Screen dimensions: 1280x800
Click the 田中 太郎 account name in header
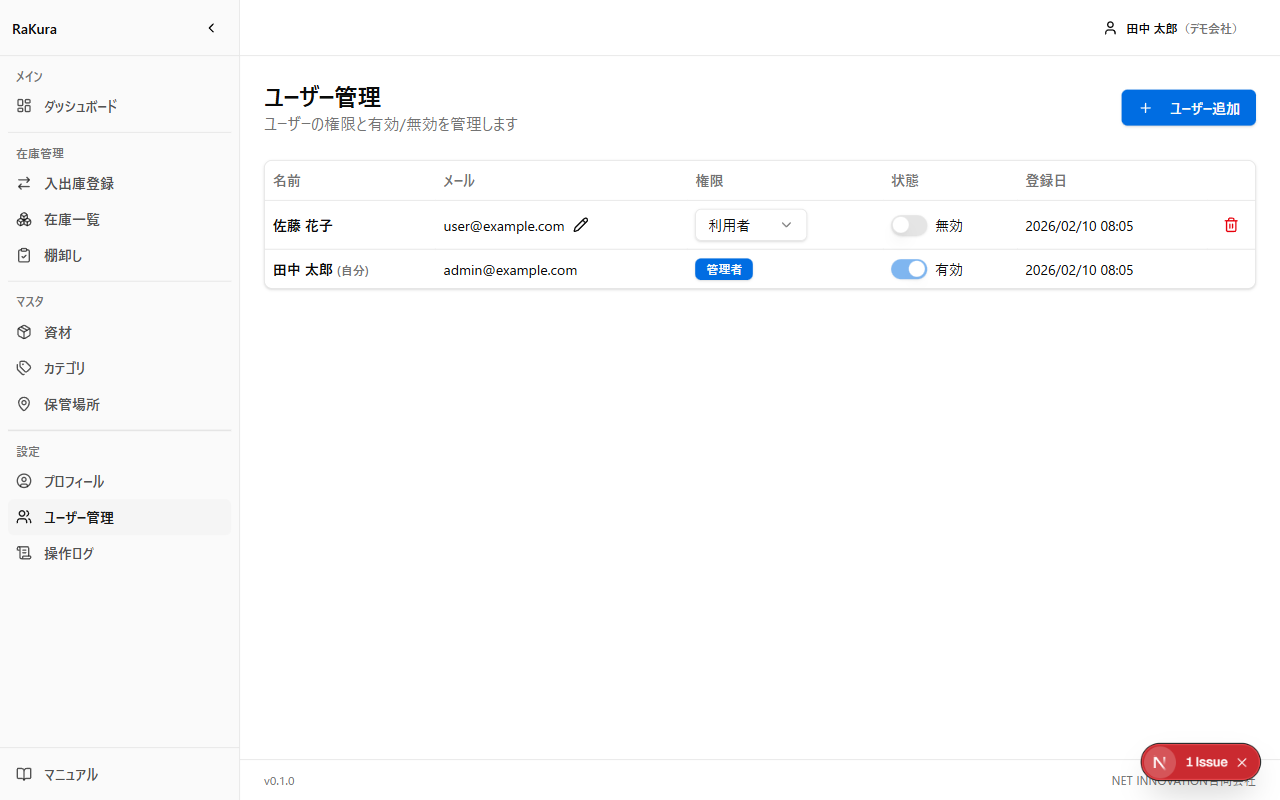click(x=1151, y=29)
